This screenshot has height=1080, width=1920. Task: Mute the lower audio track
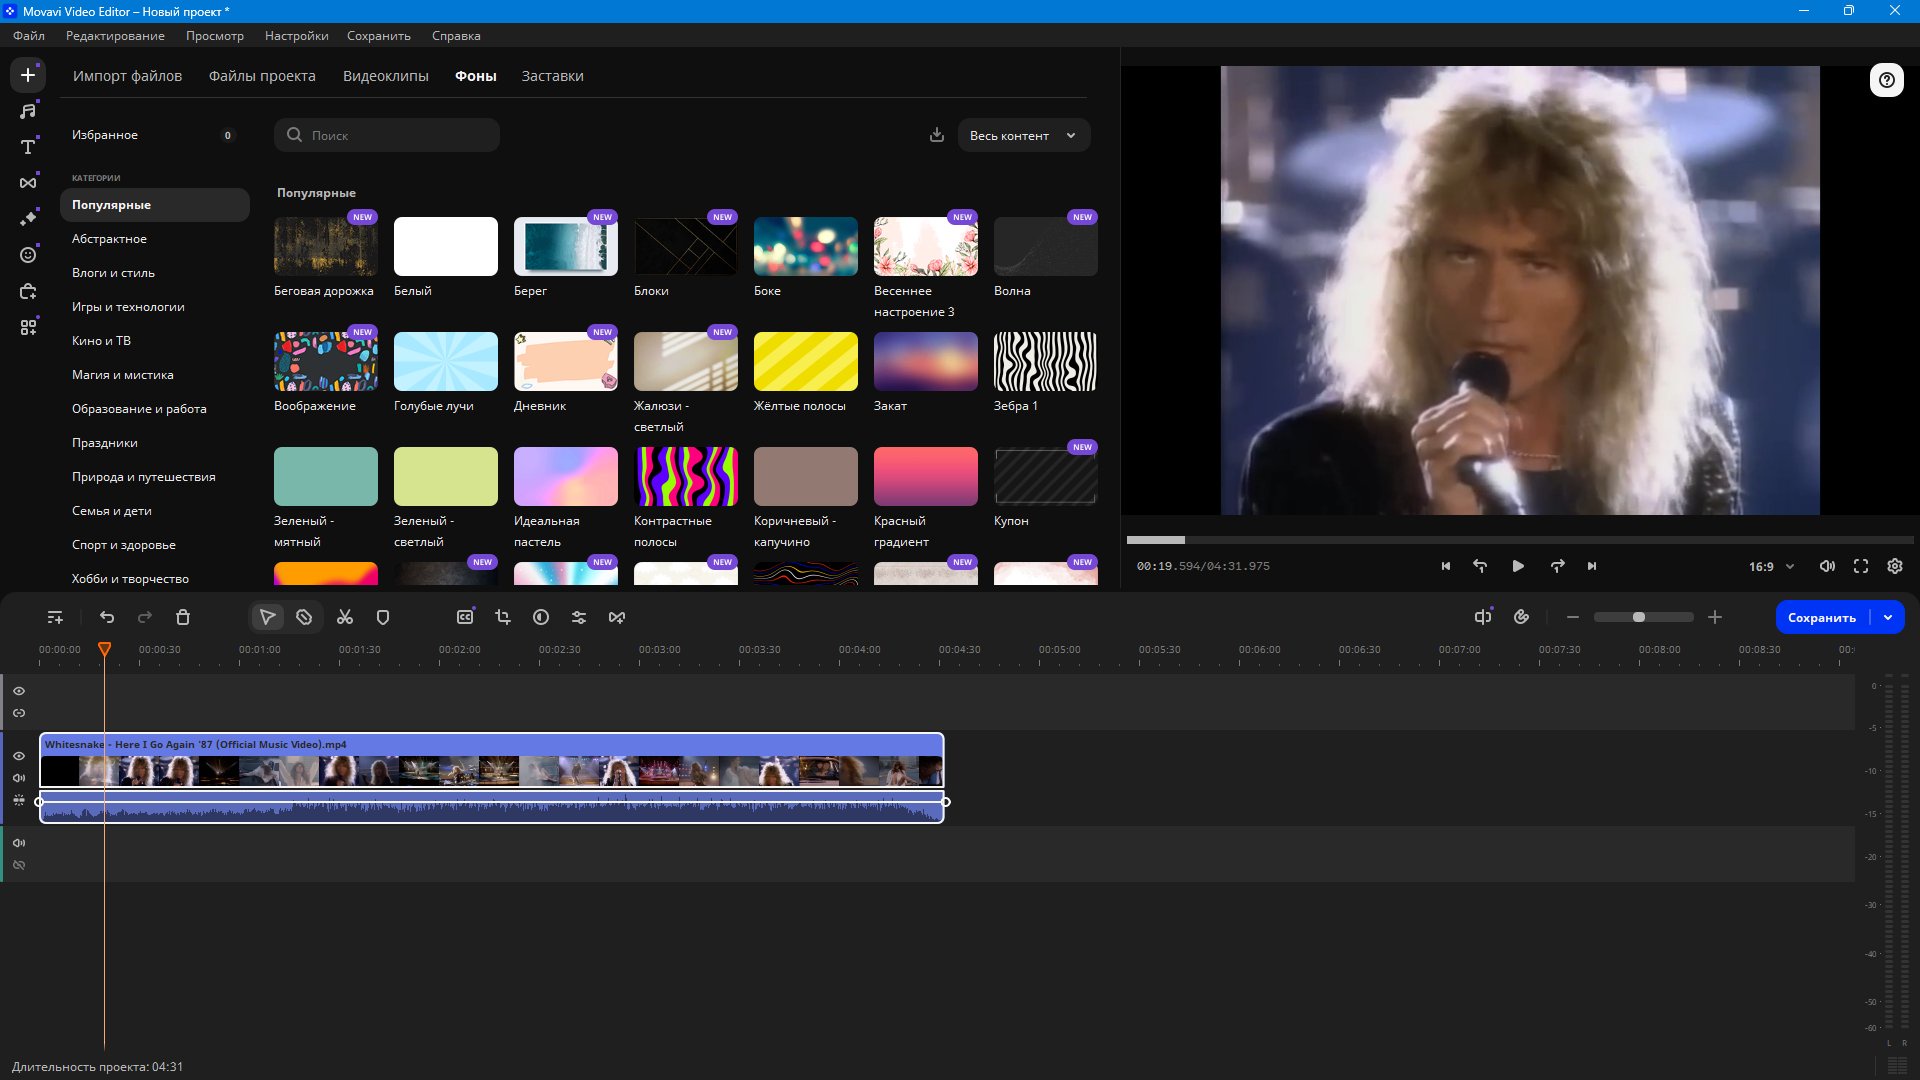19,843
